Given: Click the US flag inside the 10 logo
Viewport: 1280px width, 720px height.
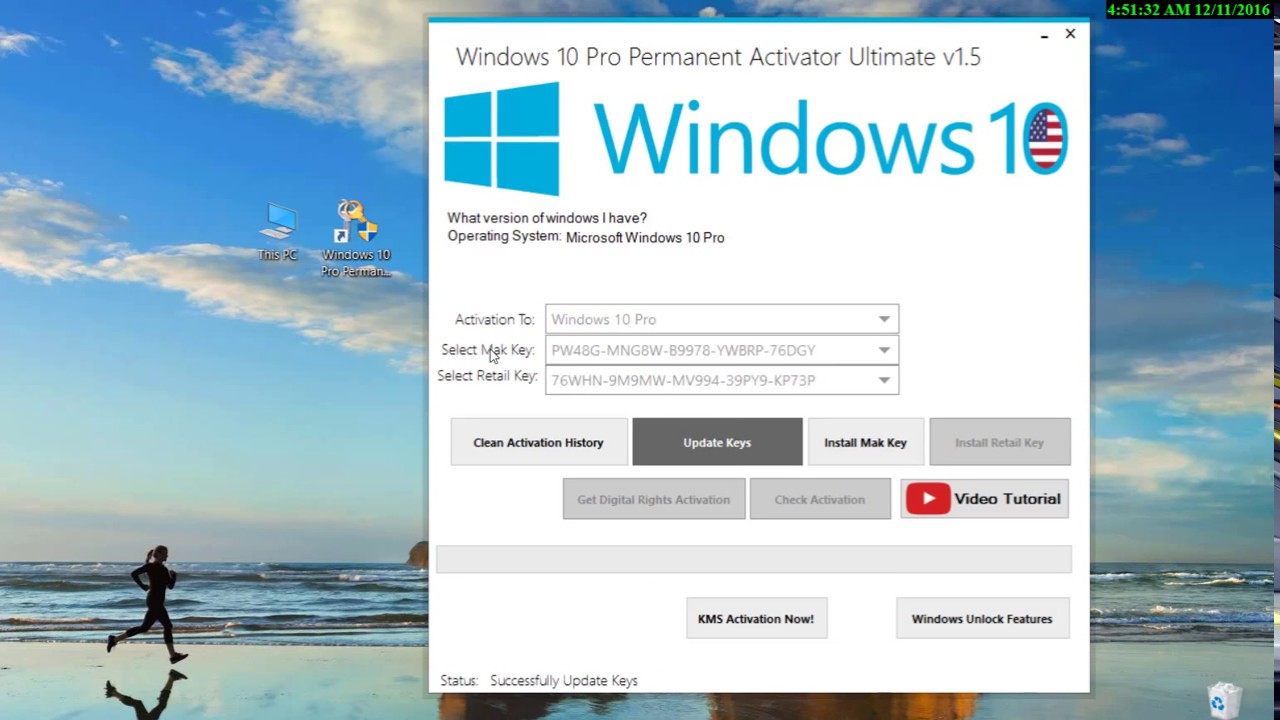Looking at the screenshot, I should pos(1046,140).
